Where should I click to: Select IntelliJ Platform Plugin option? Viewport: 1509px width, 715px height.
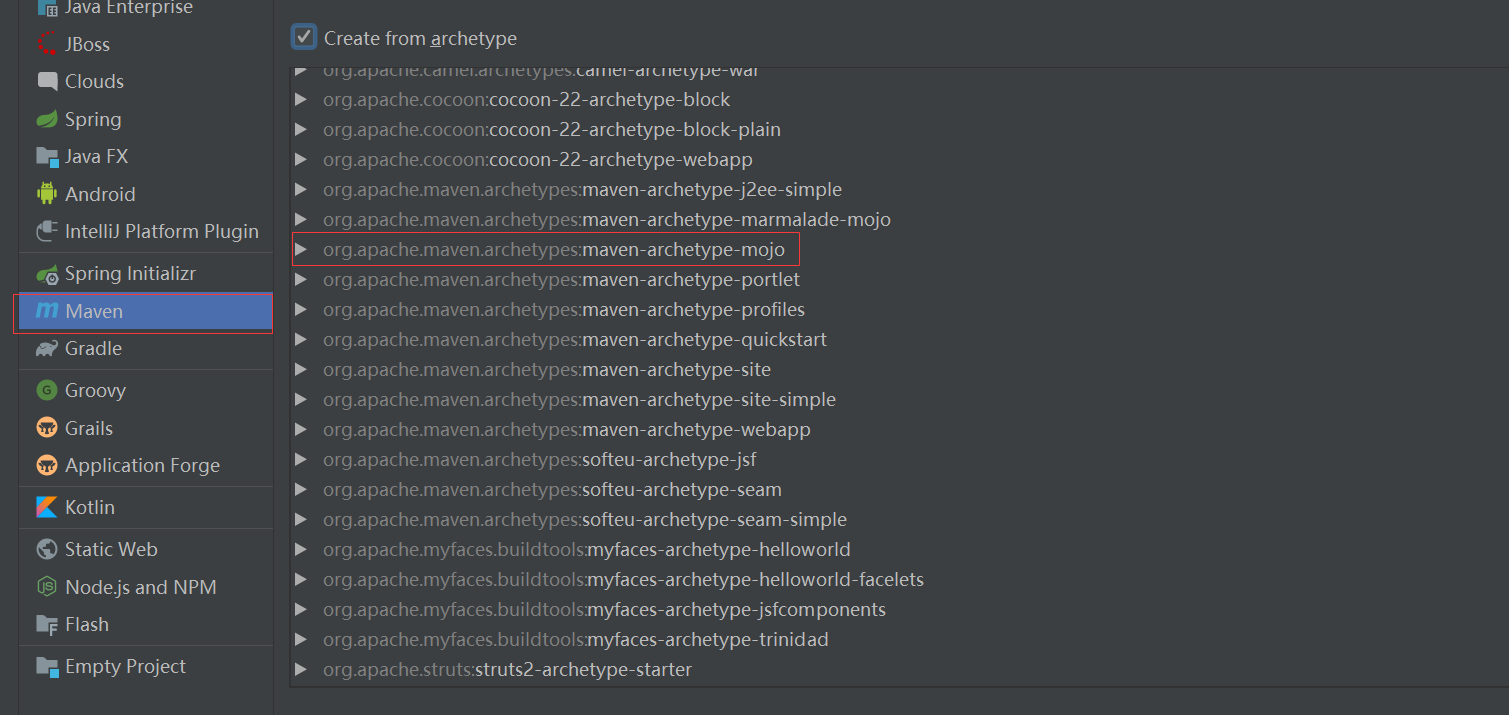pos(161,231)
